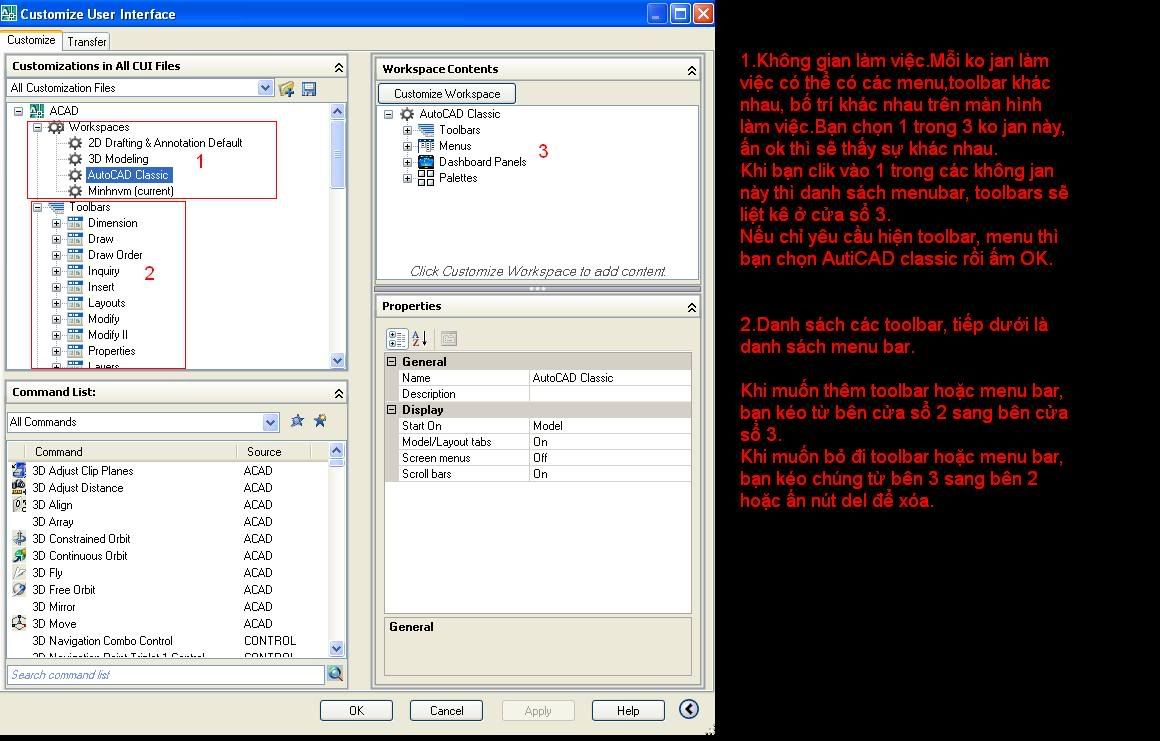Click the Dashboard Panels icon in Workspace Contents
The height and width of the screenshot is (741, 1160).
click(x=426, y=162)
